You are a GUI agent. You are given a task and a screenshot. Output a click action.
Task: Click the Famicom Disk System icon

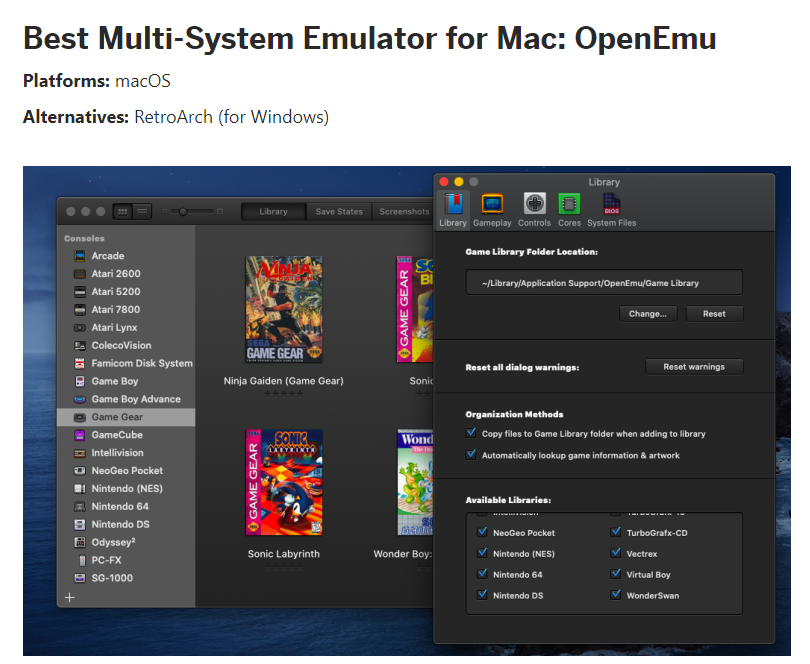coord(80,363)
